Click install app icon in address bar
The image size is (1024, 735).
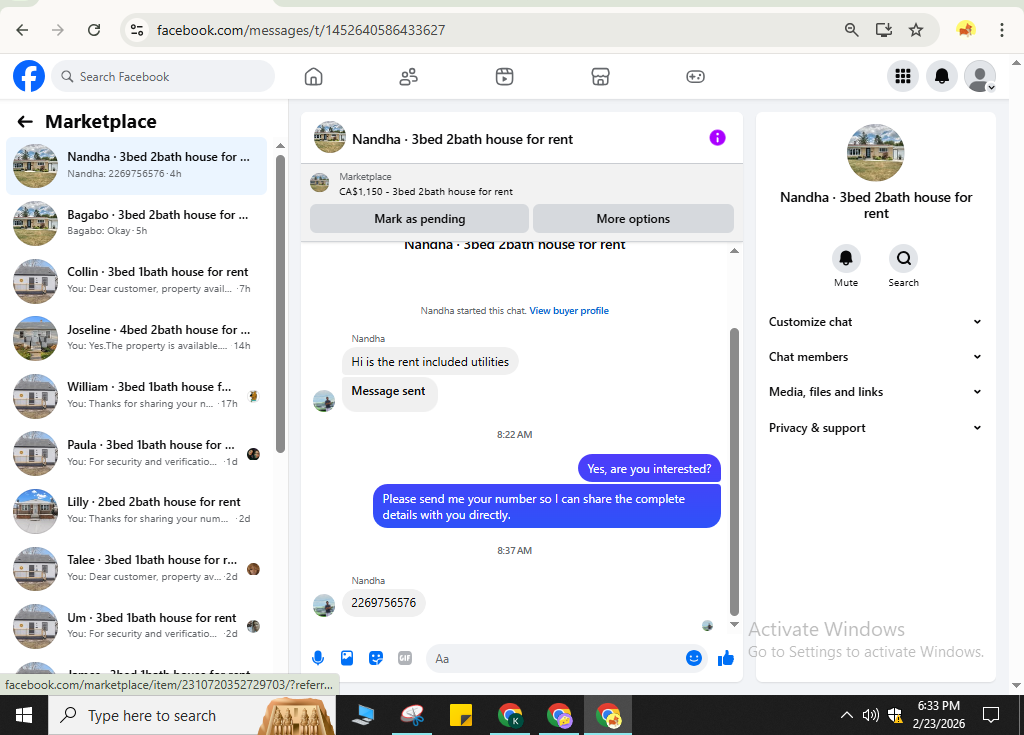884,30
